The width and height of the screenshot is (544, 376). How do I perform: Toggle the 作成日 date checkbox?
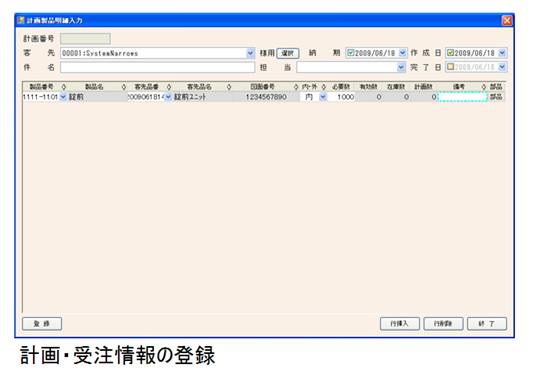pos(450,53)
